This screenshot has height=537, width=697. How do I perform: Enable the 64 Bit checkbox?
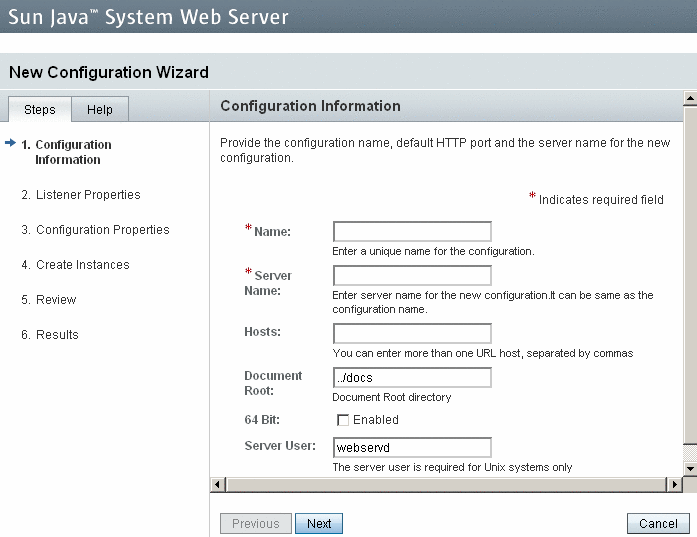[343, 420]
